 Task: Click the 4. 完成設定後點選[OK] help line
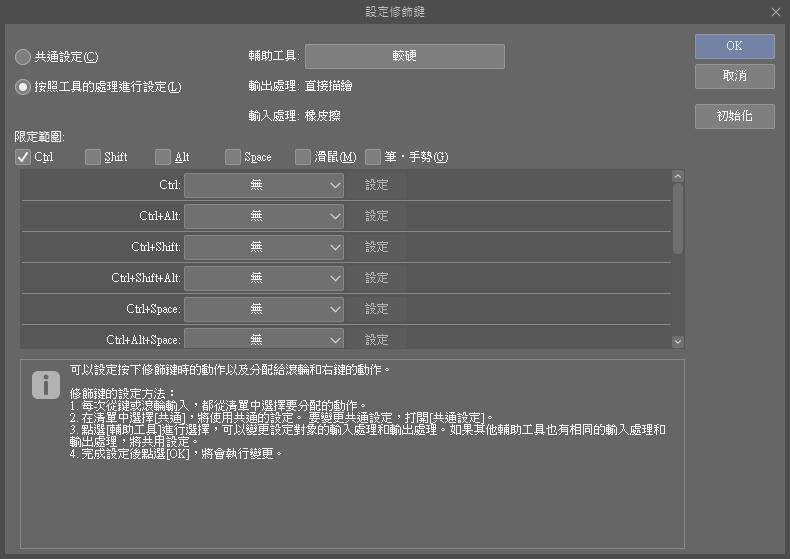176,454
